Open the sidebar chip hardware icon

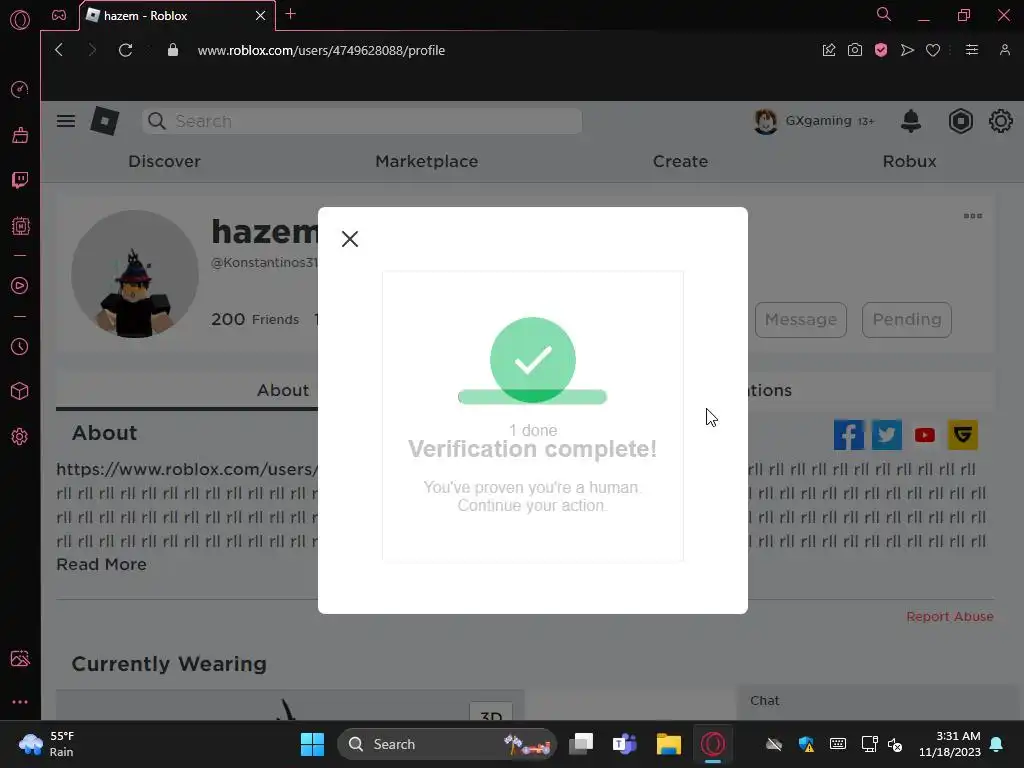20,226
